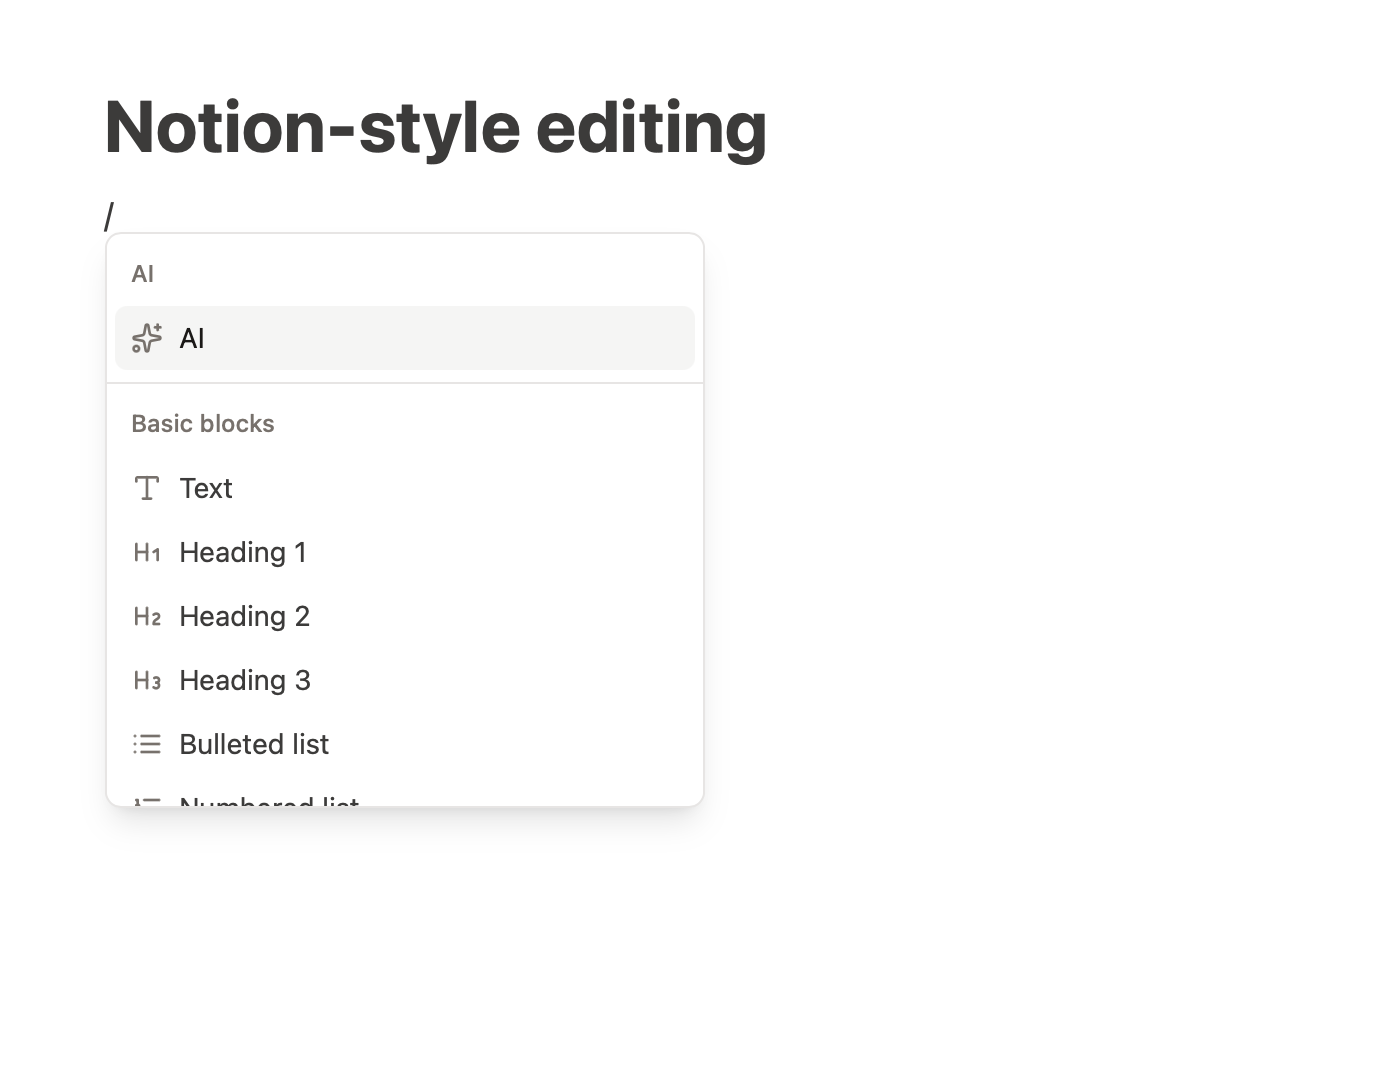Insert a Heading 1 block
Viewport: 1398px width, 1068px height.
coord(405,552)
